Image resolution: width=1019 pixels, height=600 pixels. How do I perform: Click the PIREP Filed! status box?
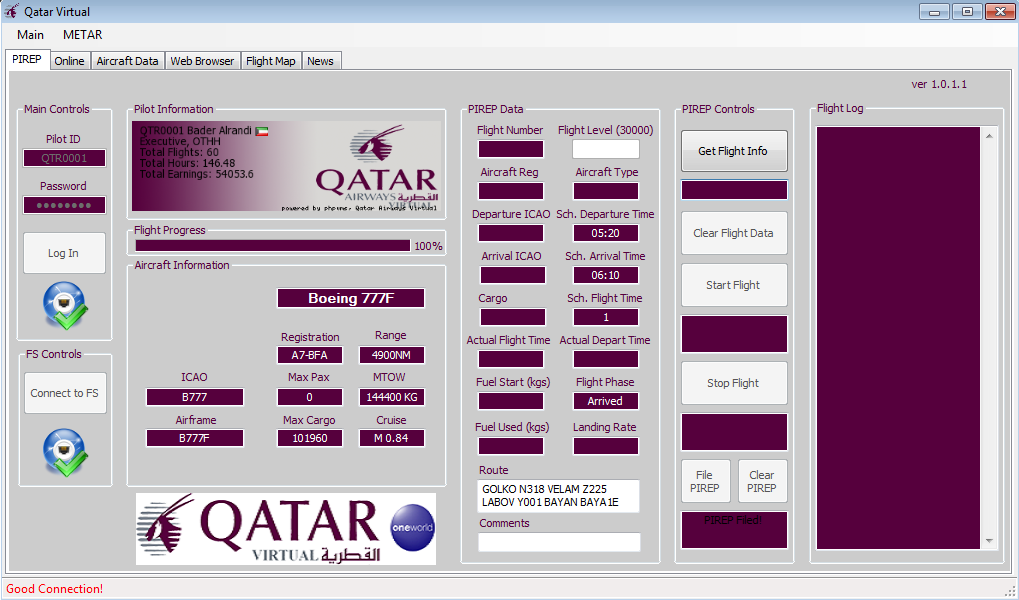pyautogui.click(x=734, y=530)
